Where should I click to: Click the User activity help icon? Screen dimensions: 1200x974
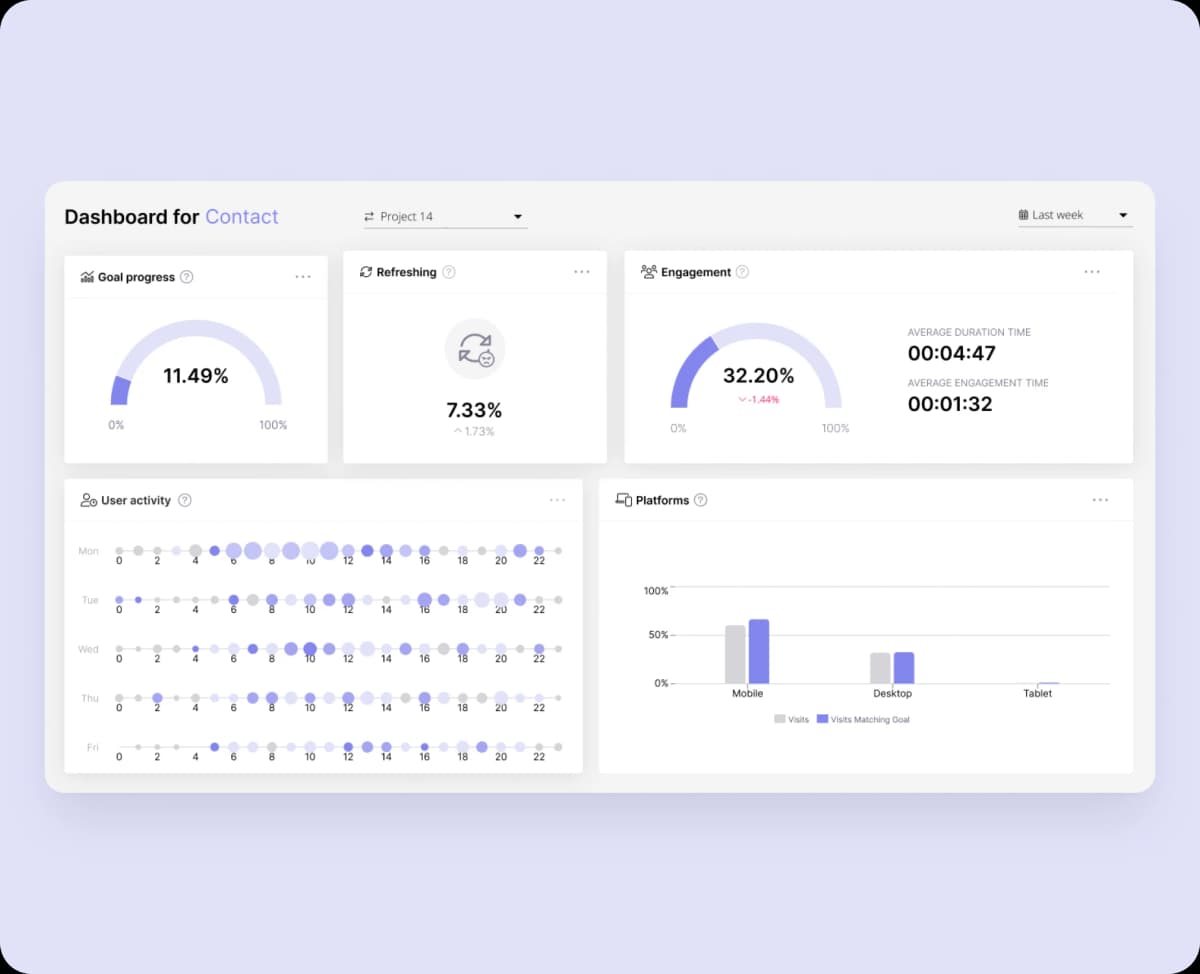(184, 500)
